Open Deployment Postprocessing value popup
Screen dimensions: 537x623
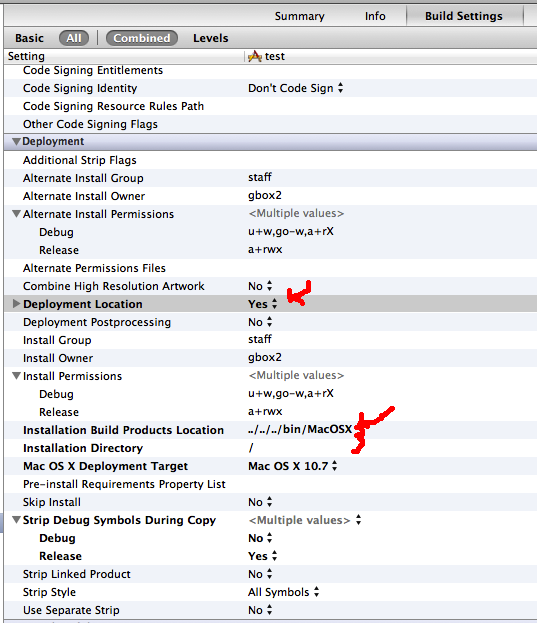click(x=260, y=322)
